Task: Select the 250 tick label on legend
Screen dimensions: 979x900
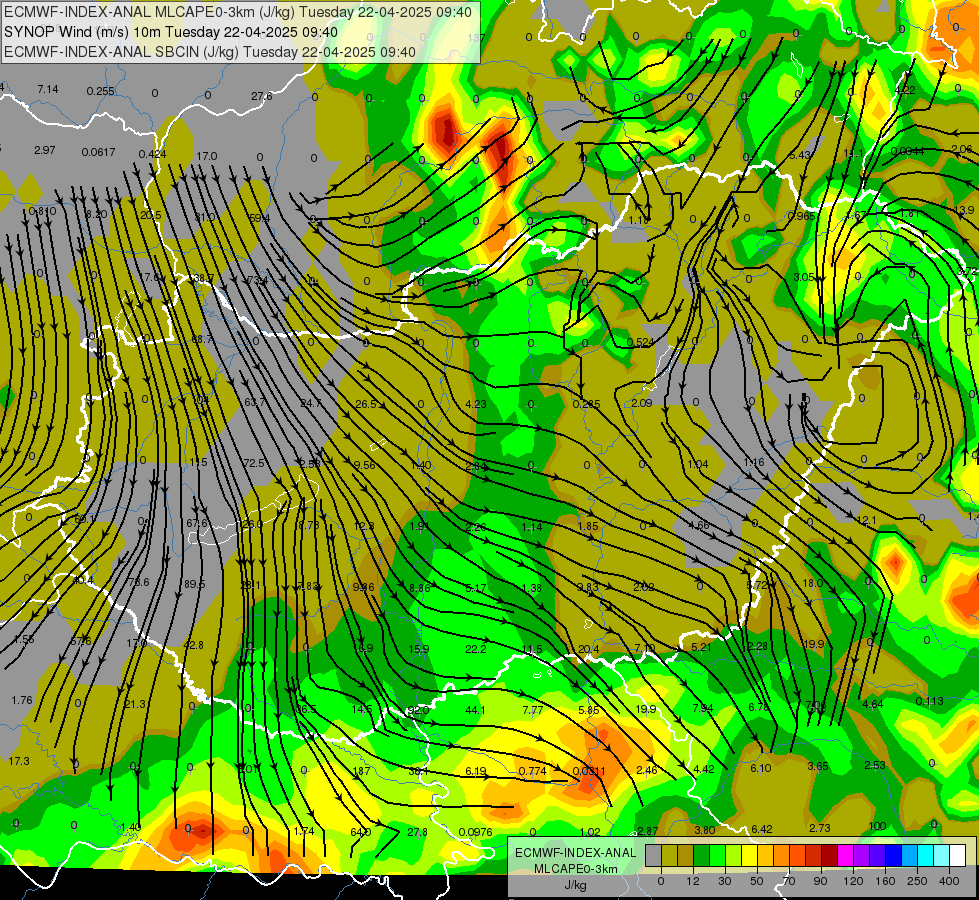Action: (x=917, y=881)
